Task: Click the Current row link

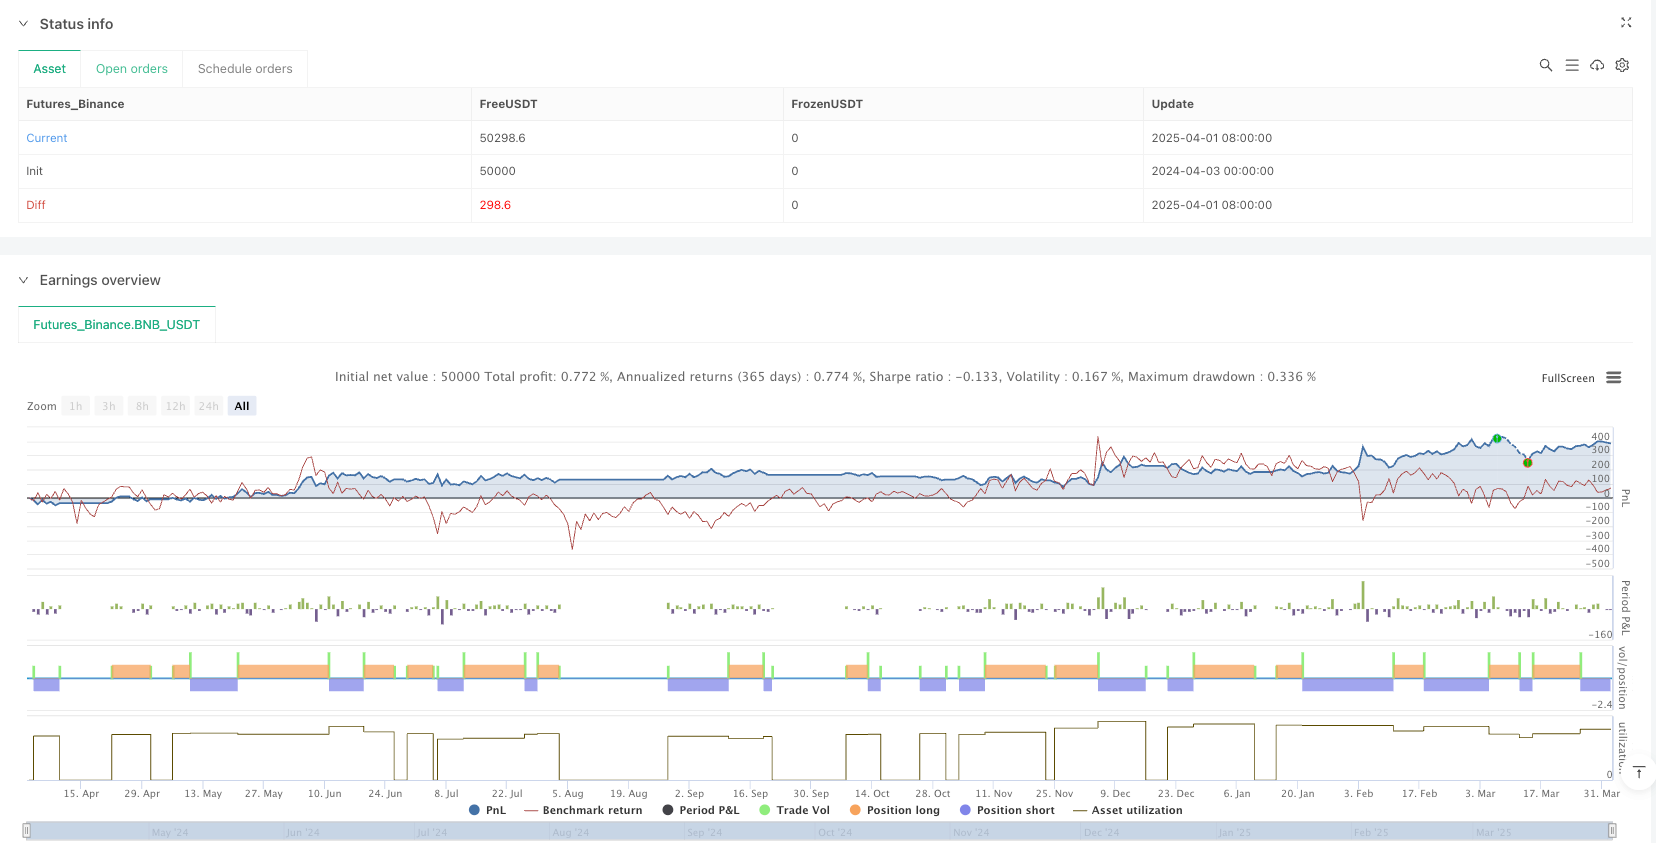Action: [x=47, y=138]
